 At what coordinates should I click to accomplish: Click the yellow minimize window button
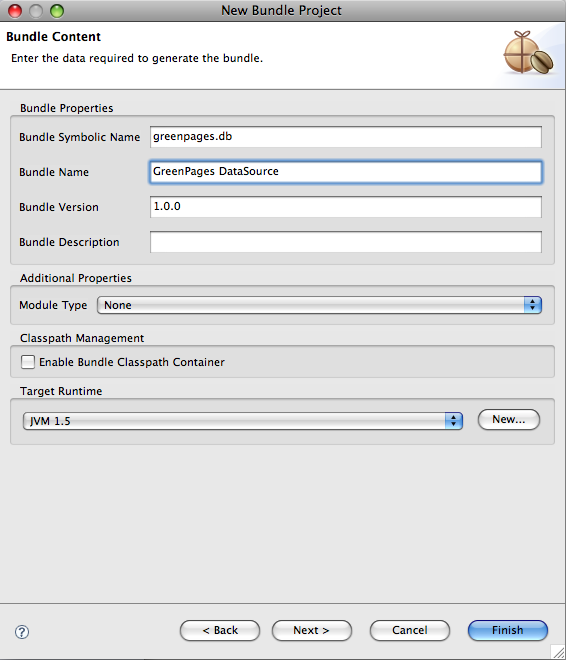pos(36,11)
